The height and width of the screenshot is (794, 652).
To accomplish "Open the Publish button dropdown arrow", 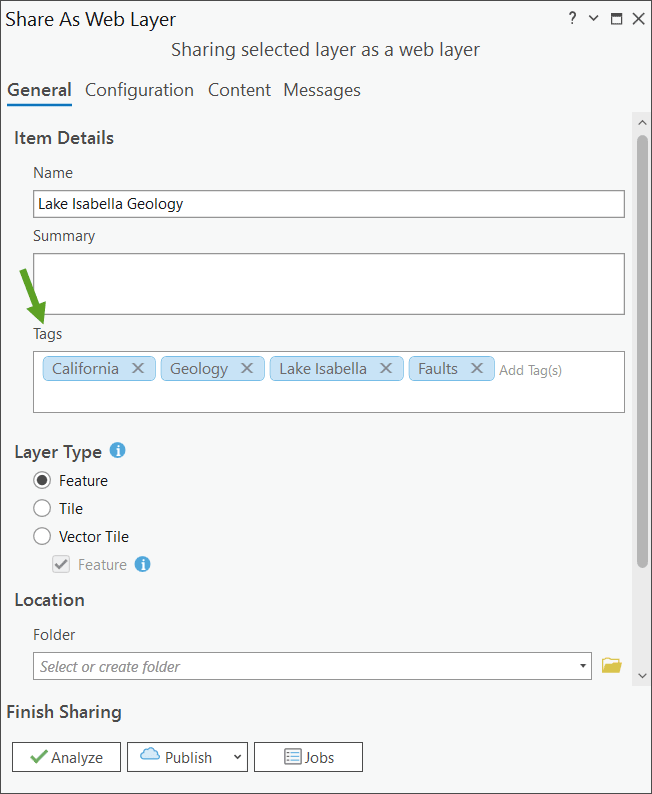I will click(237, 757).
